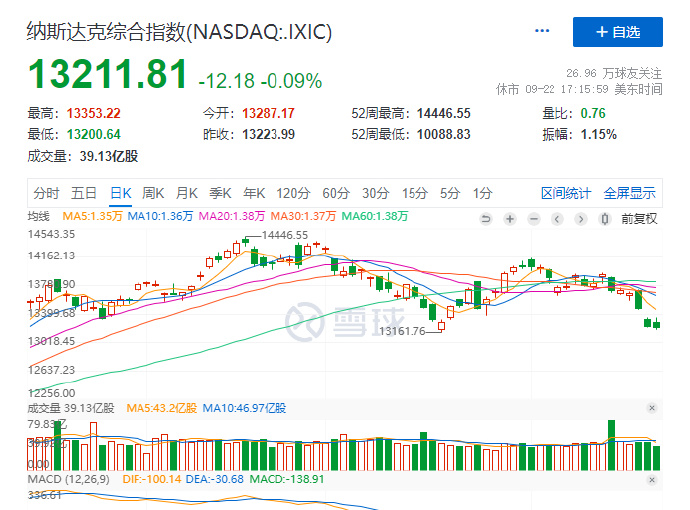This screenshot has height=510, width=690.
Task: Switch to the 120分 chart tab
Action: [293, 193]
